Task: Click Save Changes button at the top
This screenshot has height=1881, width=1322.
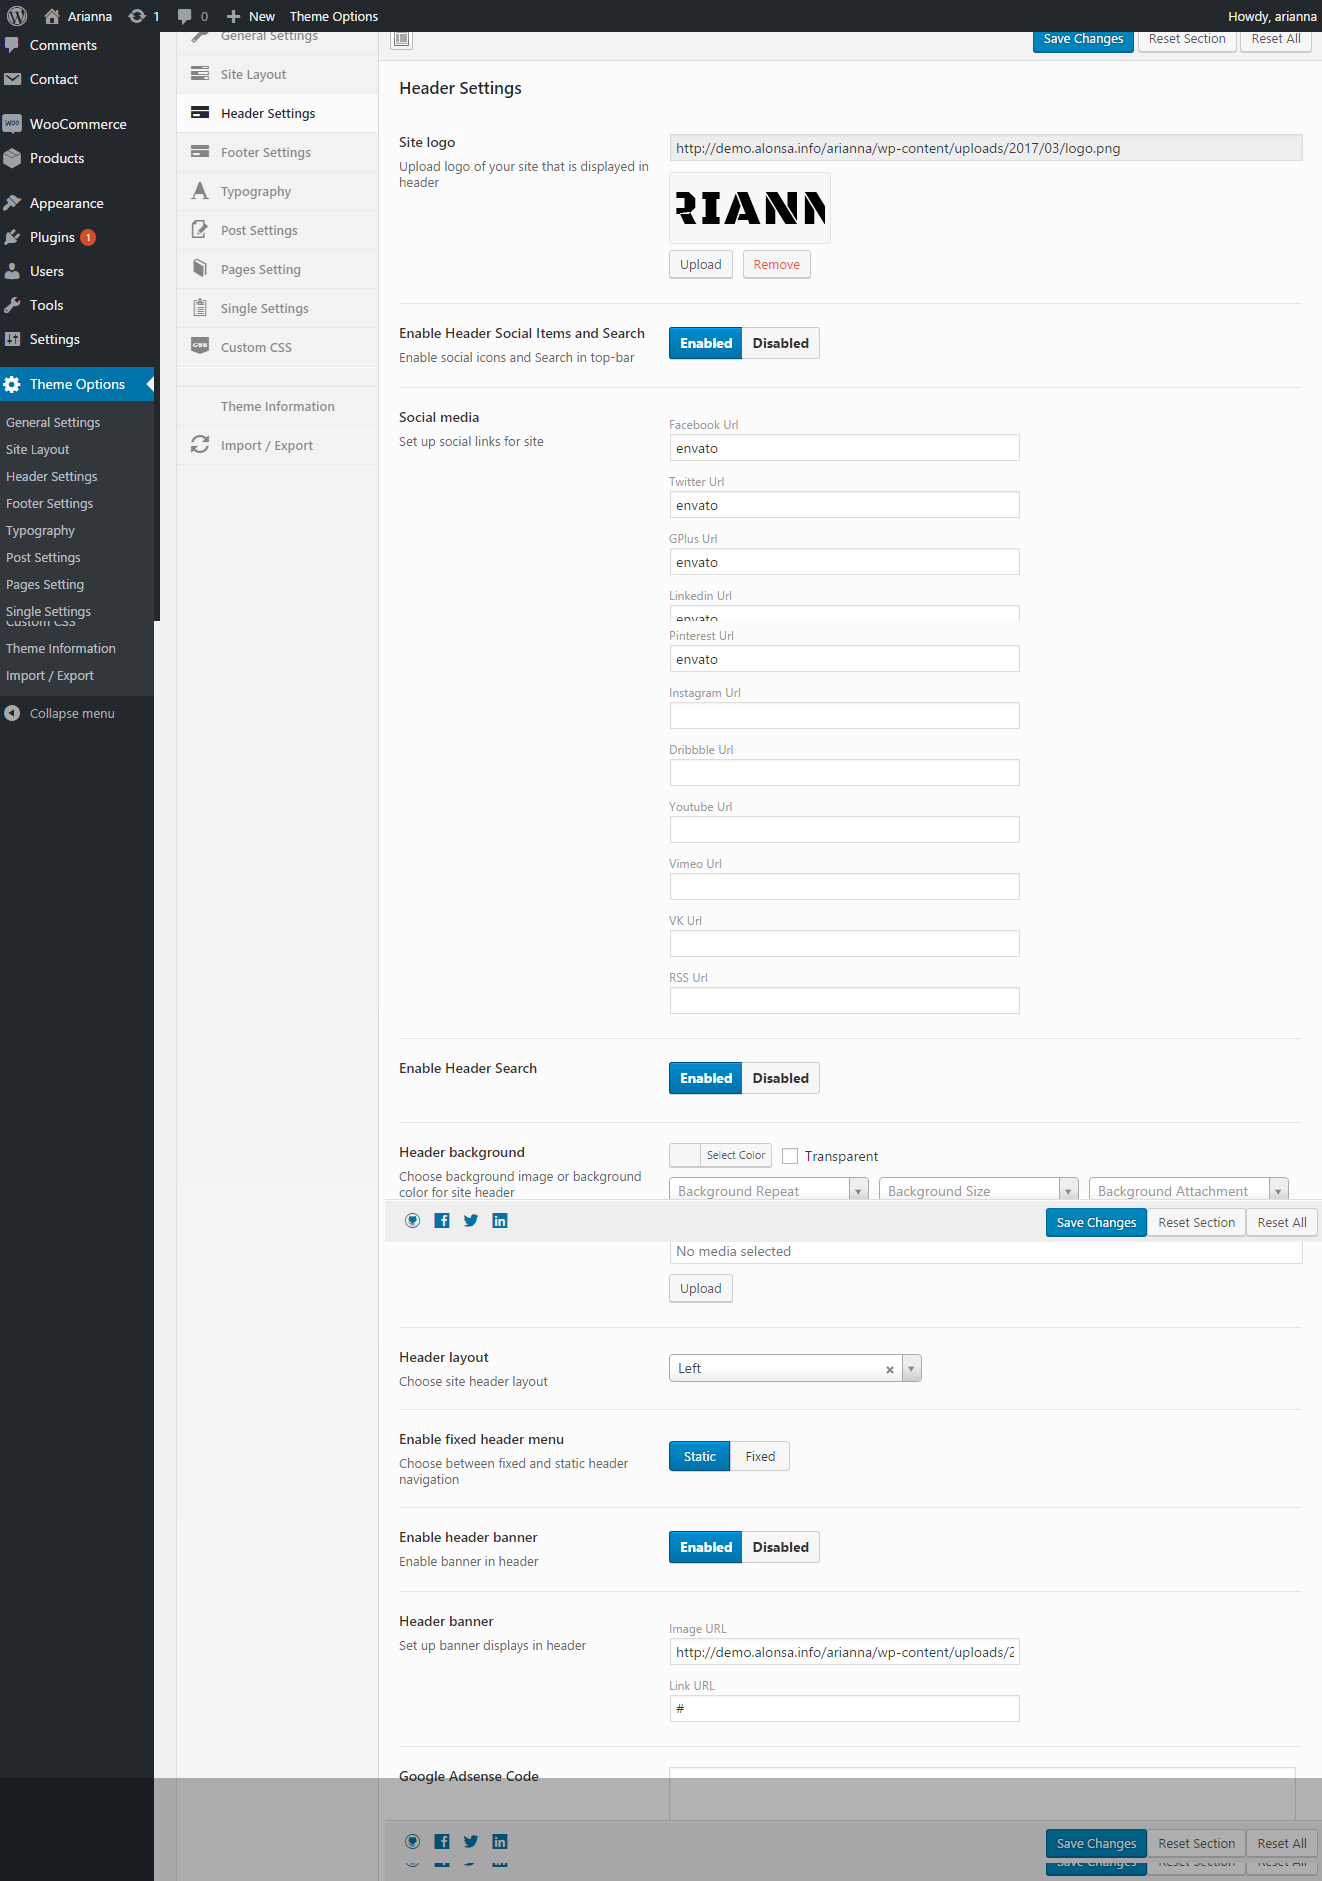Action: coord(1082,39)
